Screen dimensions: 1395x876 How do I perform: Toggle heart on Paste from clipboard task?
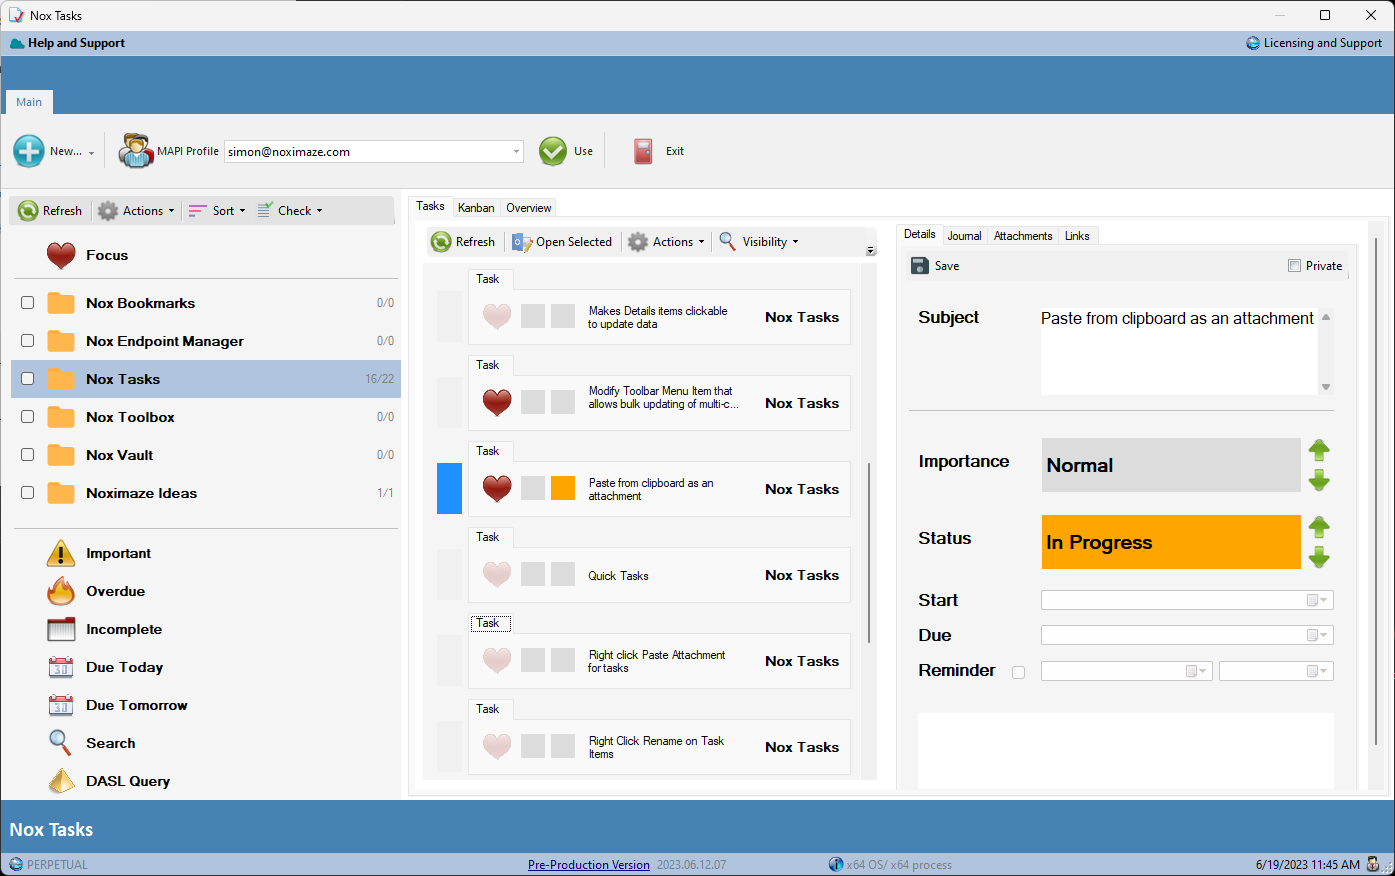497,489
